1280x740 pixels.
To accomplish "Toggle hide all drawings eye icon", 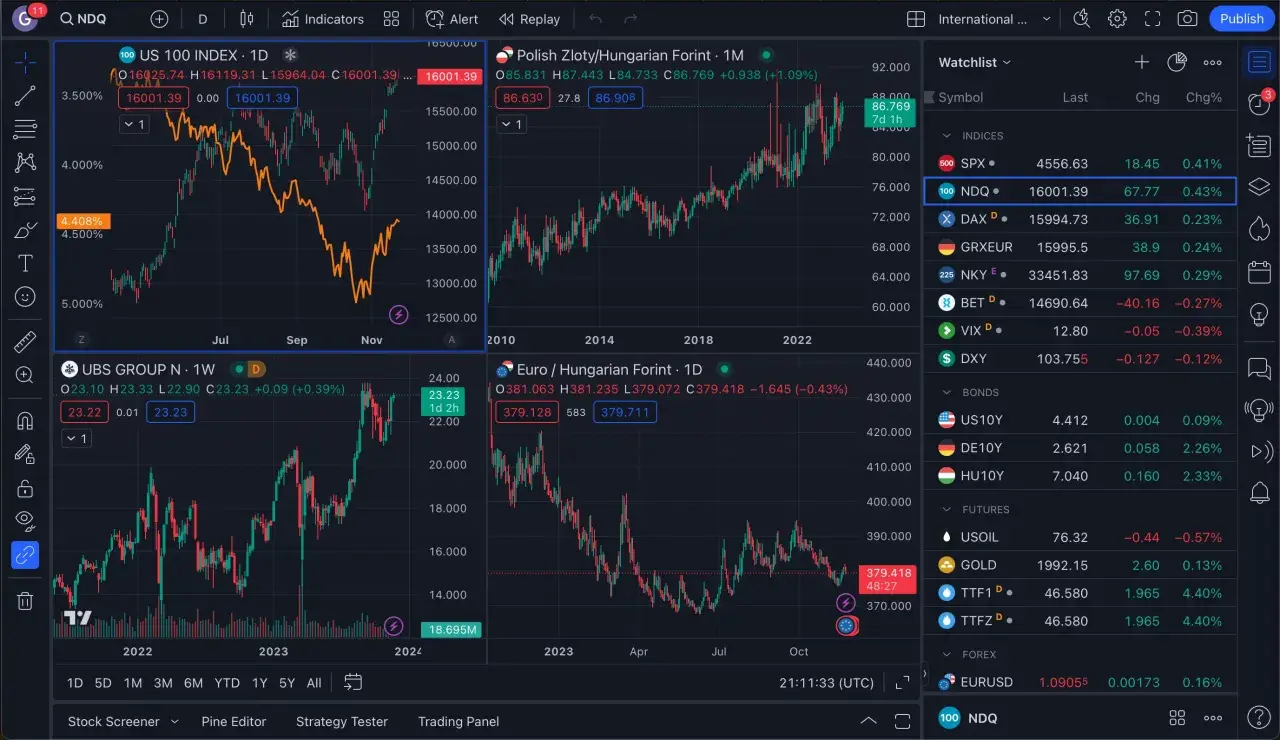I will (x=25, y=521).
